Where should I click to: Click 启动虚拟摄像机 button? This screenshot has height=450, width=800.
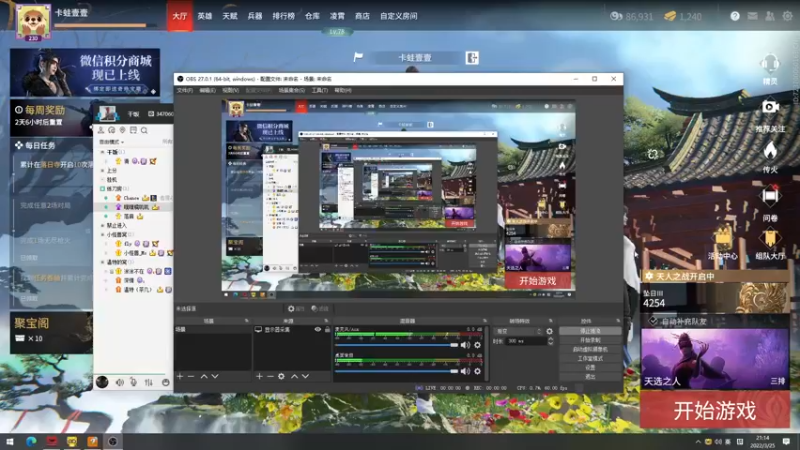(590, 349)
